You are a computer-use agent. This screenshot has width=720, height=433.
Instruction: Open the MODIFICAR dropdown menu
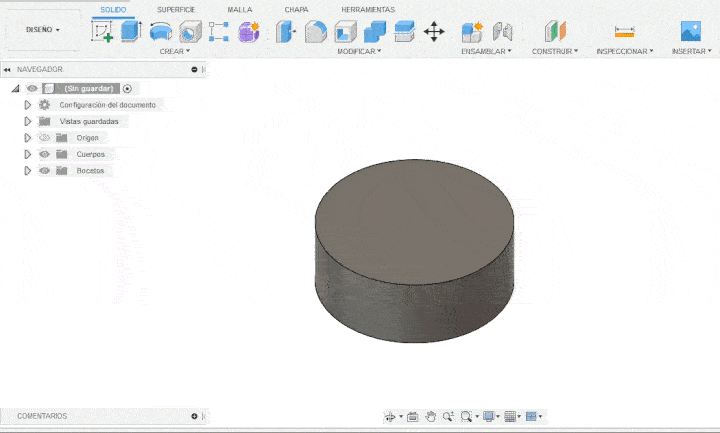(359, 50)
